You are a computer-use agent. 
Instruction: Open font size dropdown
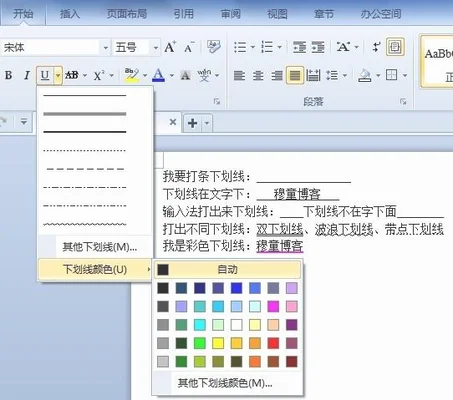[x=155, y=48]
